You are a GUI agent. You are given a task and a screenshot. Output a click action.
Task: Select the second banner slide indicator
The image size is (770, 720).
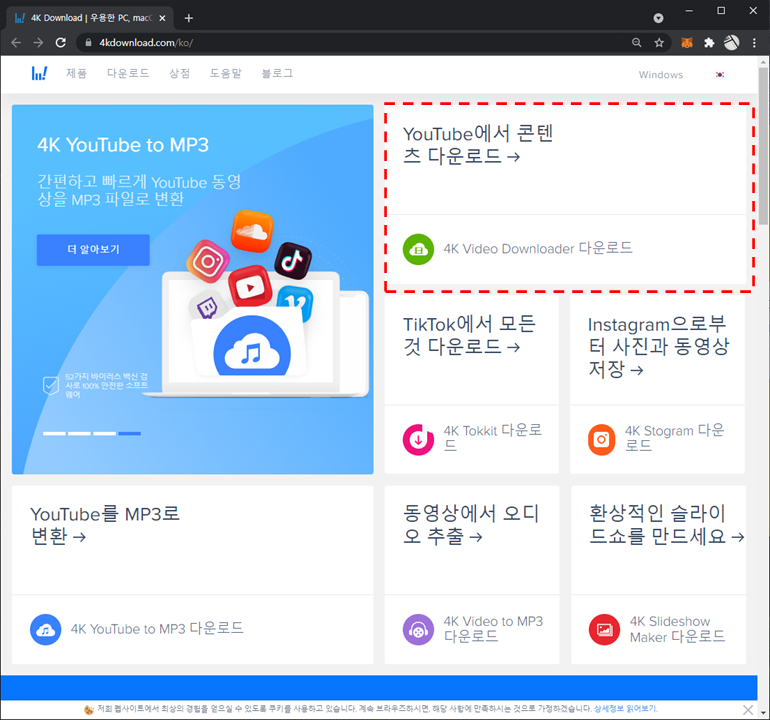point(79,433)
